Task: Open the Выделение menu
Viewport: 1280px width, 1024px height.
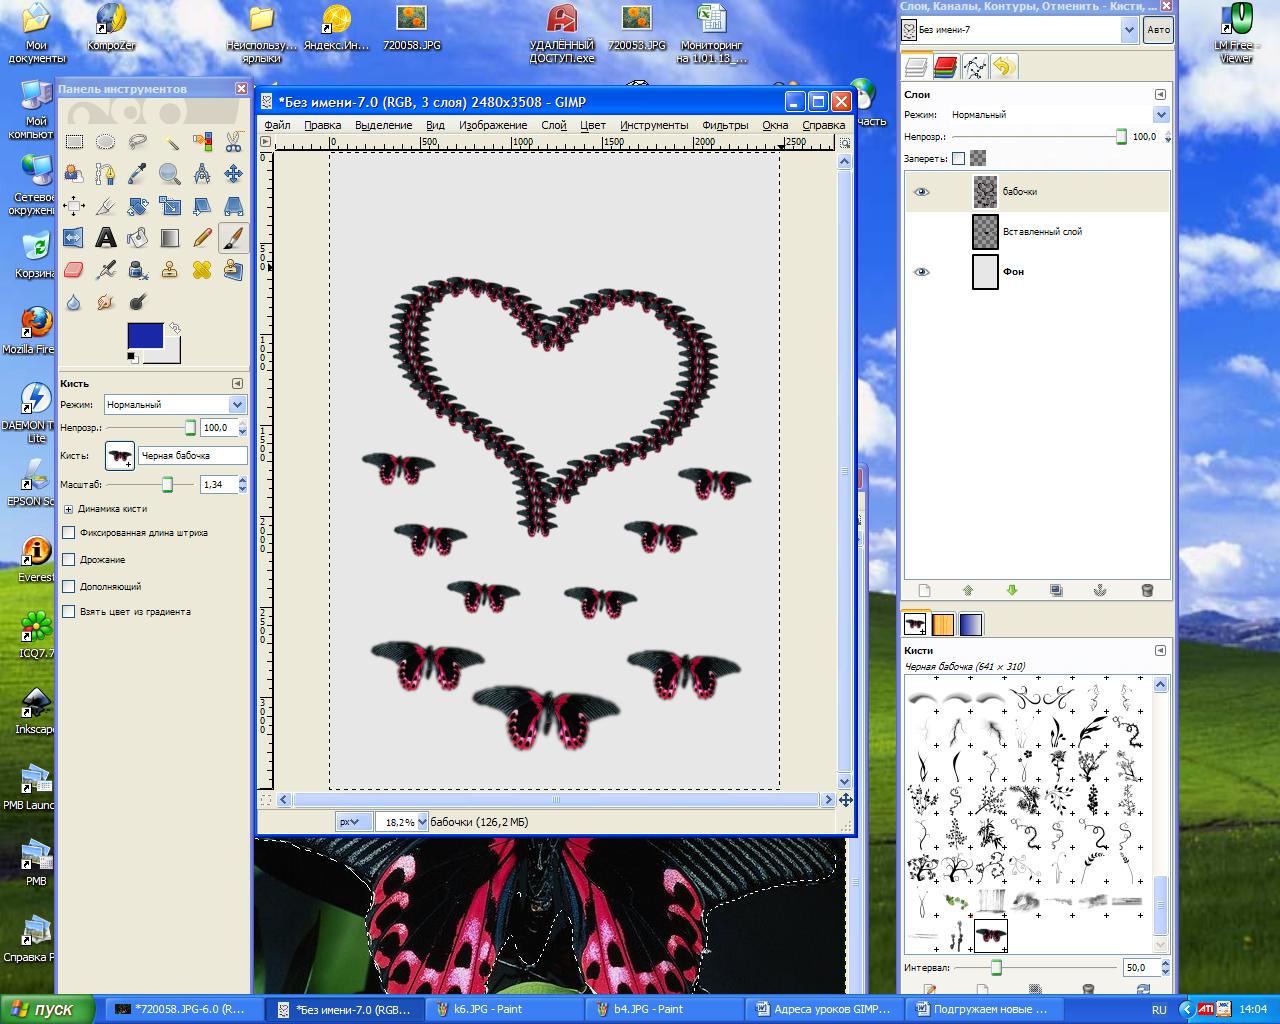Action: point(383,125)
